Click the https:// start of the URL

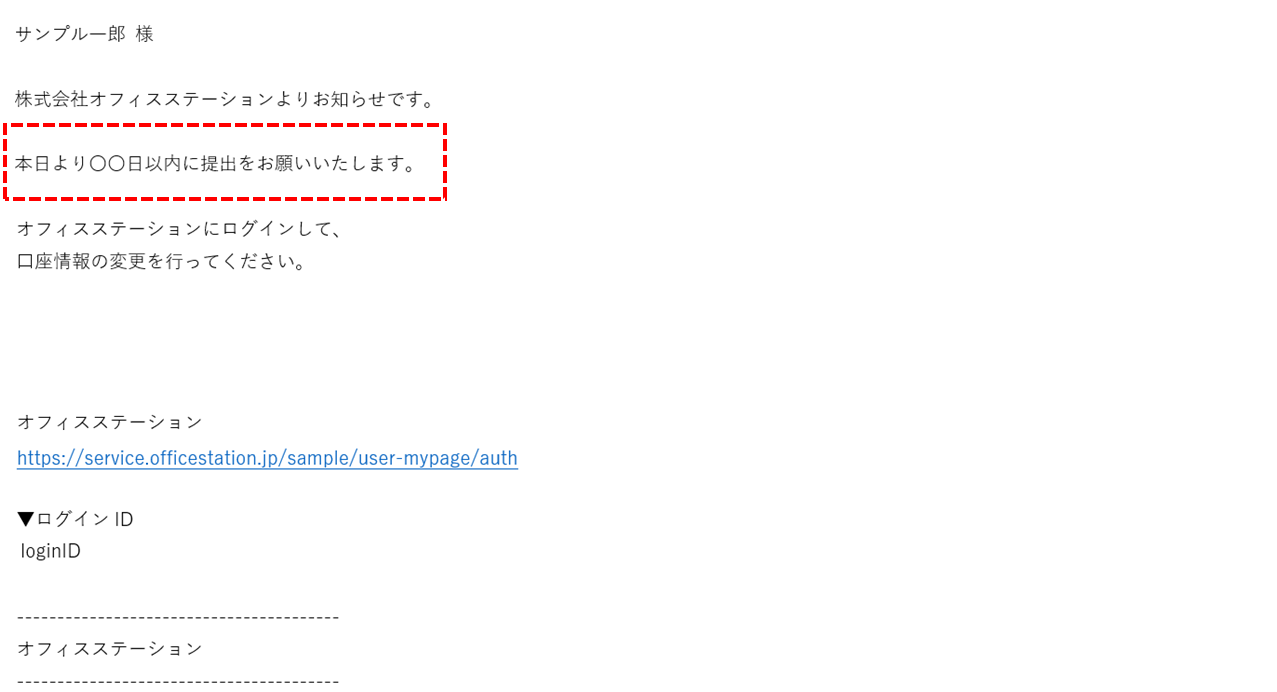50,458
